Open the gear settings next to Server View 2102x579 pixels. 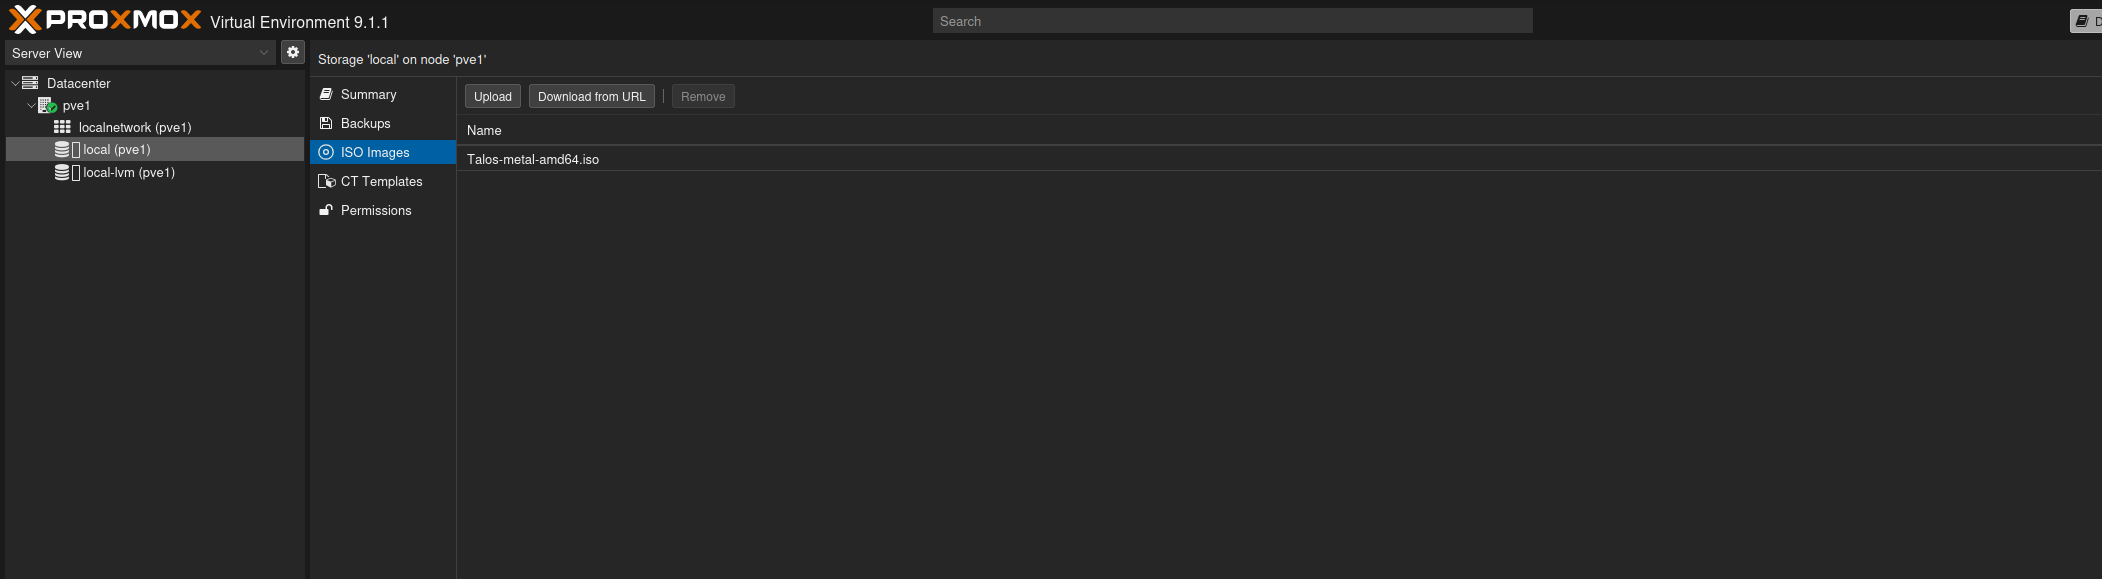[293, 52]
